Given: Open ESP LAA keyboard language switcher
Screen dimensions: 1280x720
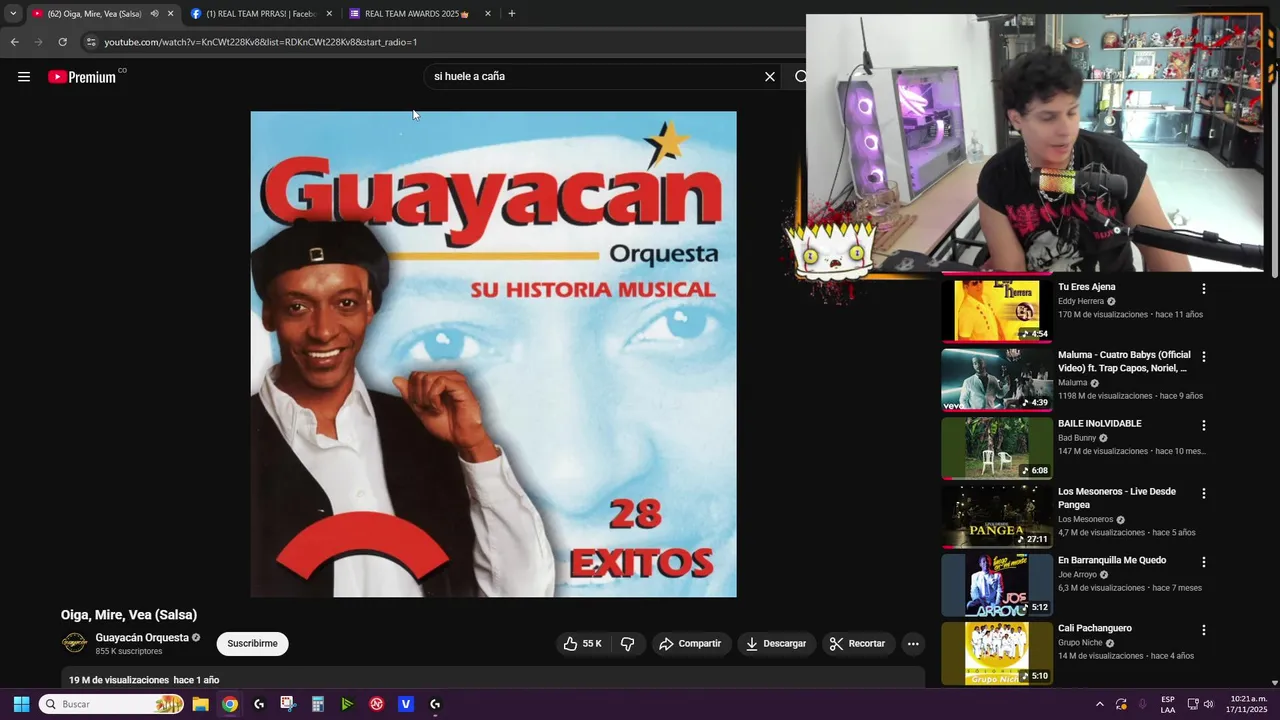Looking at the screenshot, I should 1168,704.
